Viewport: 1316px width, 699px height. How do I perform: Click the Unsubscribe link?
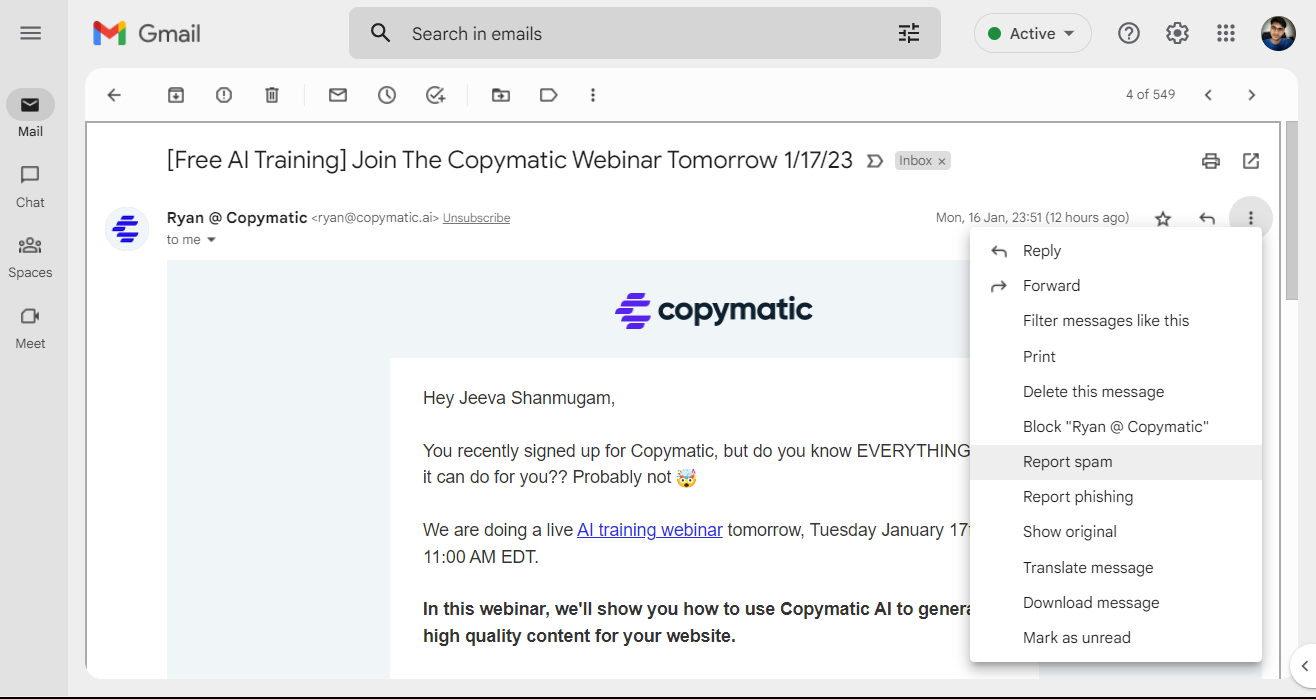[476, 218]
